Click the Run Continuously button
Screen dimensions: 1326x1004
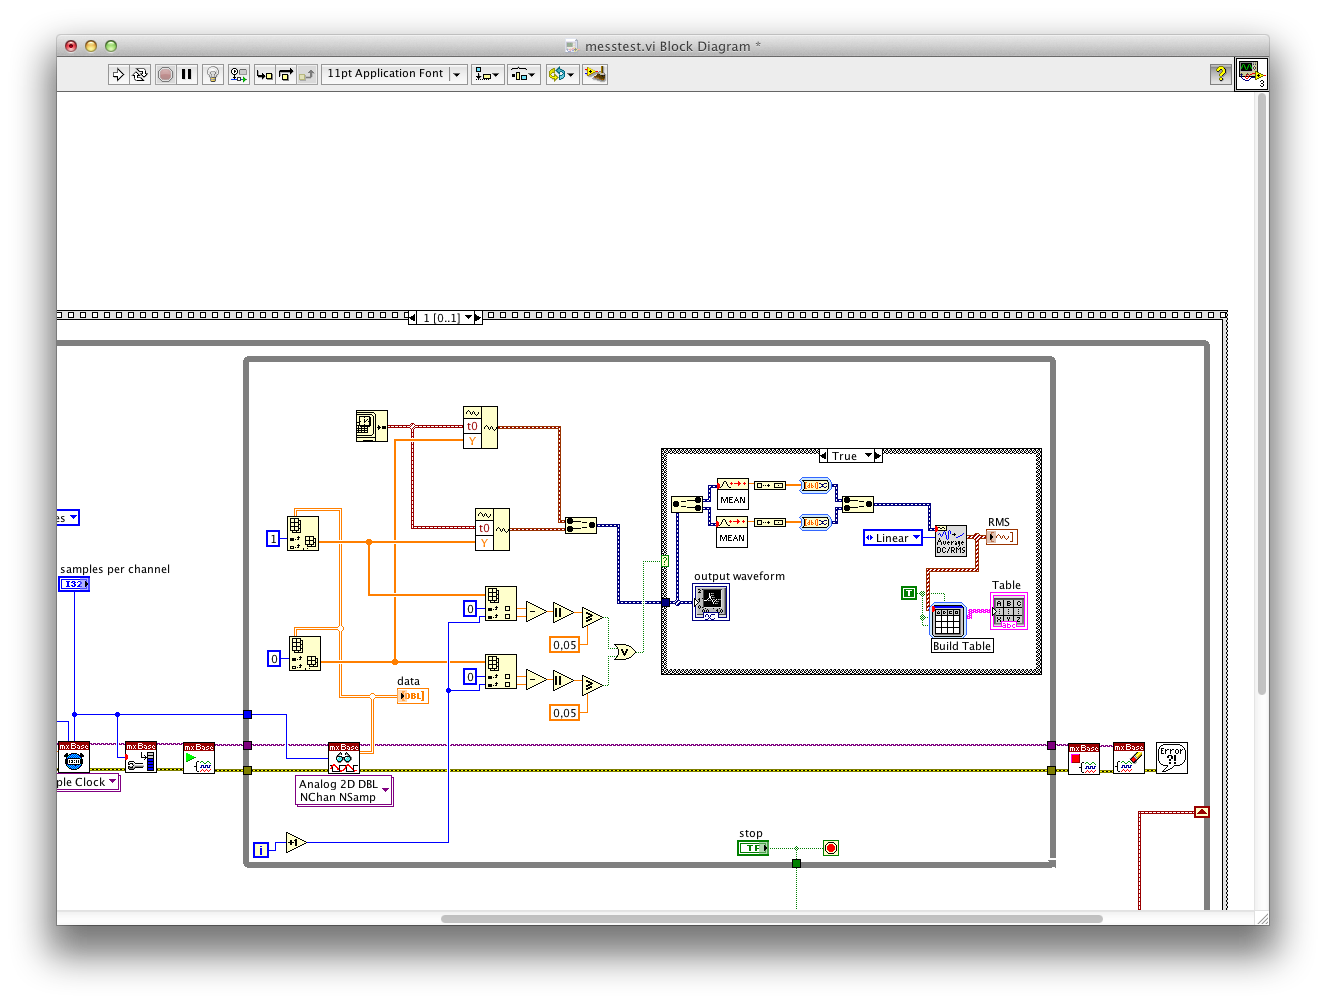point(140,74)
